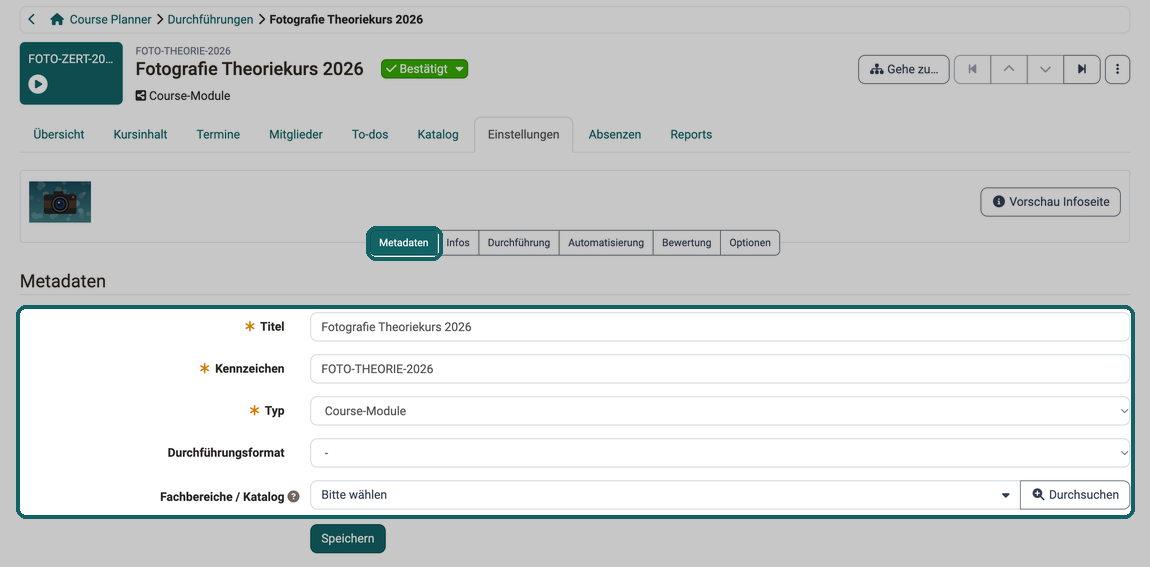1150x567 pixels.
Task: Click the play icon on FOTO-ZERT tile
Action: click(x=38, y=84)
